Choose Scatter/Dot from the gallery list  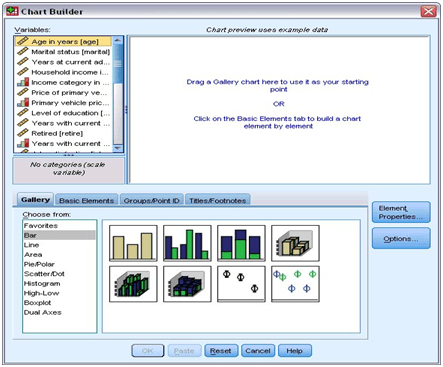(x=44, y=274)
